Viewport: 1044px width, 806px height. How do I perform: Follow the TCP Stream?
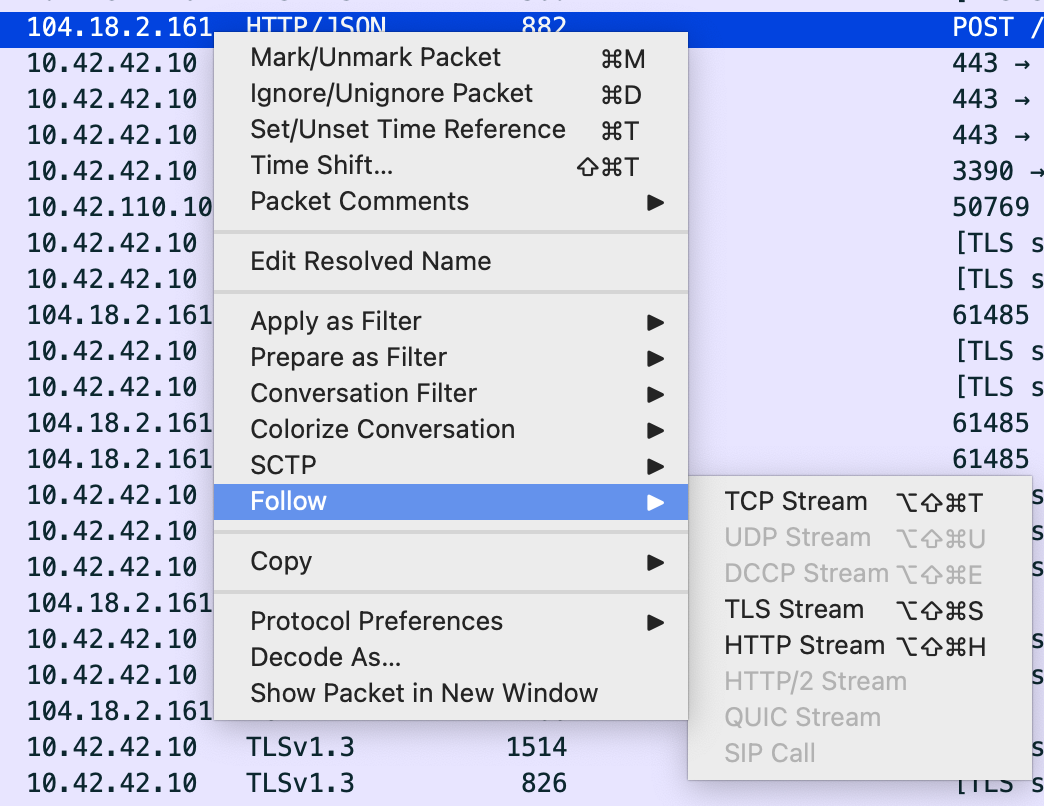(x=795, y=502)
